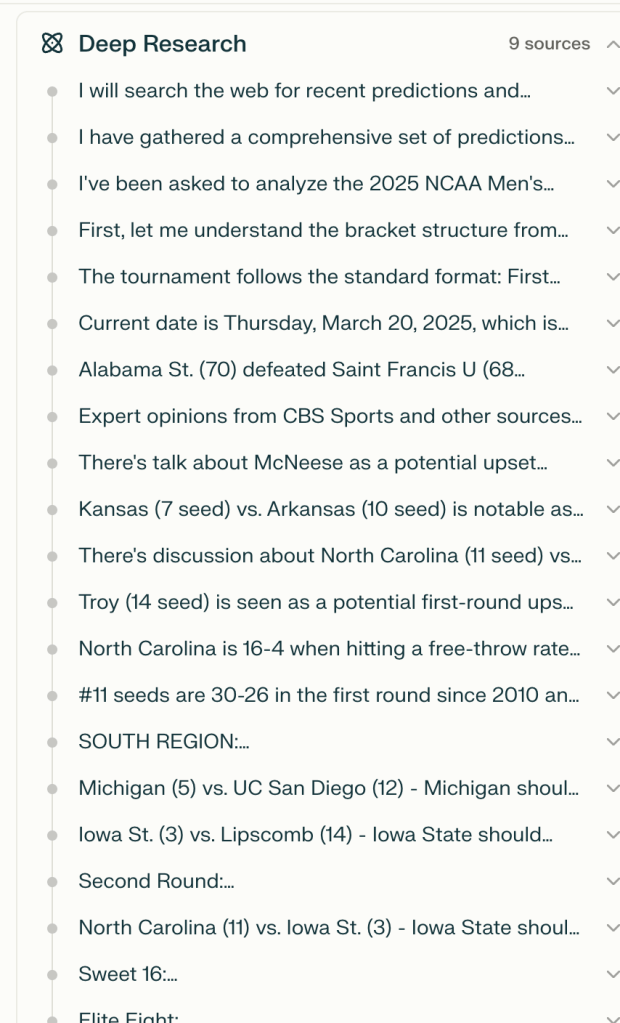Click the bullet dot next to 'First, let me understand'
The width and height of the screenshot is (620, 1023).
click(x=52, y=231)
